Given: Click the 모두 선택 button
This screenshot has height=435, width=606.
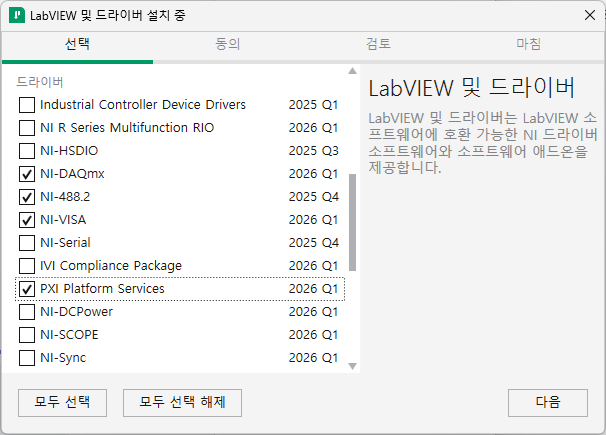Looking at the screenshot, I should click(x=62, y=403).
